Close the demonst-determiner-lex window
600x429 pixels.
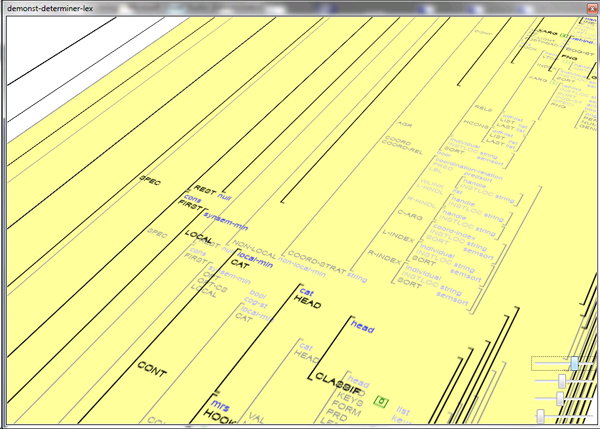[x=592, y=8]
